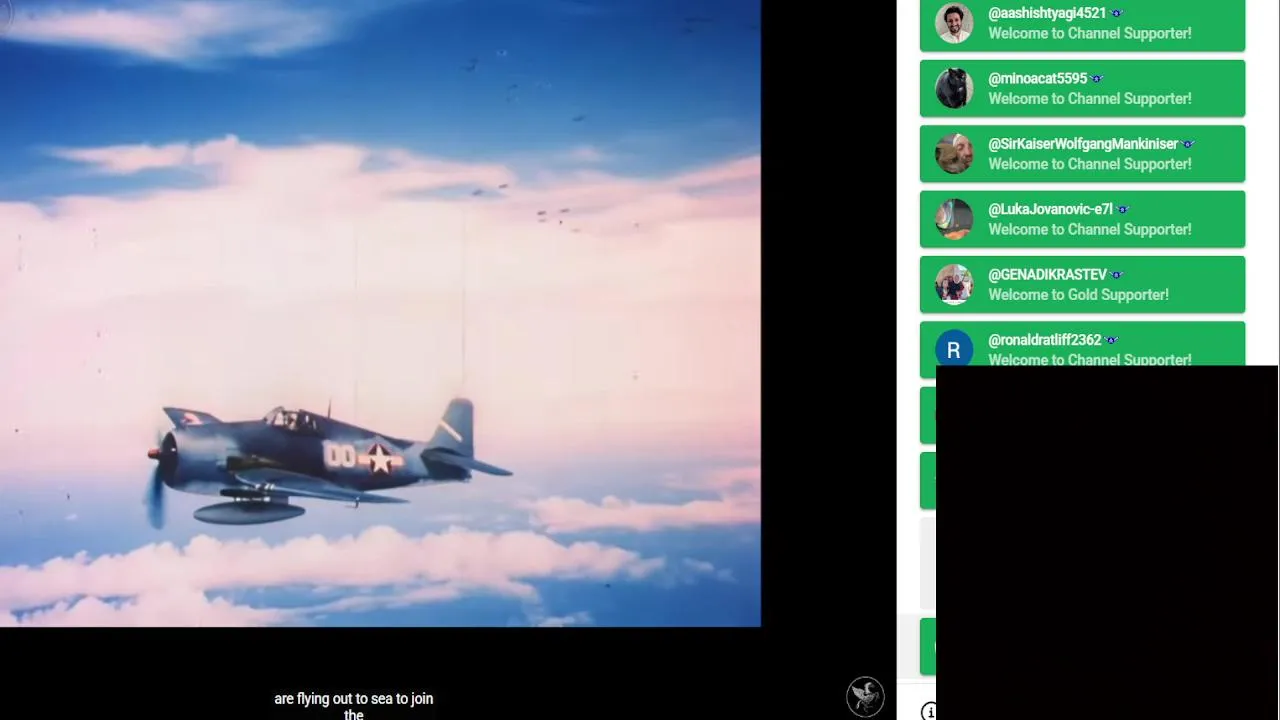Click the welcome message under @SirKaiserWolfgangMankiniser
This screenshot has width=1280, height=720.
(x=1090, y=164)
